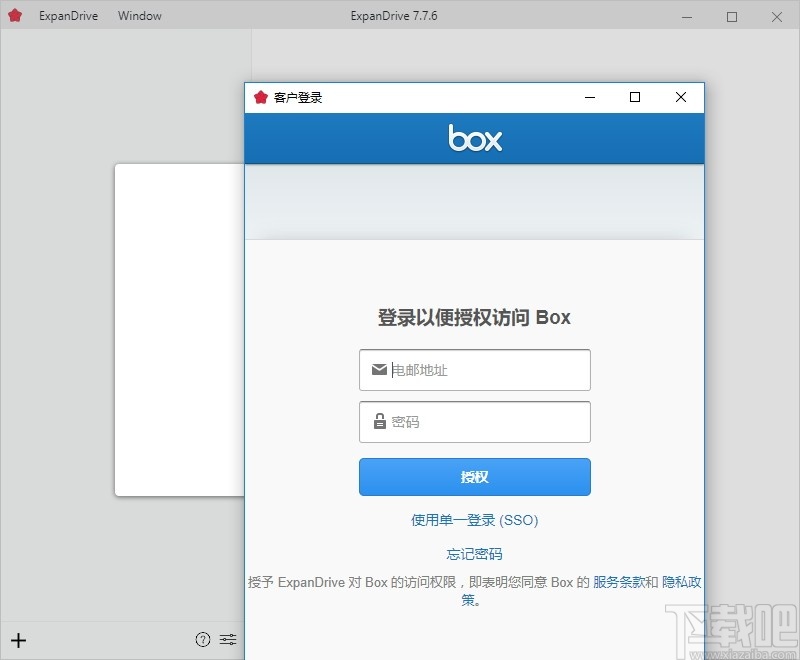Screen dimensions: 800x660
Task: Open the Window menu
Action: tap(139, 15)
